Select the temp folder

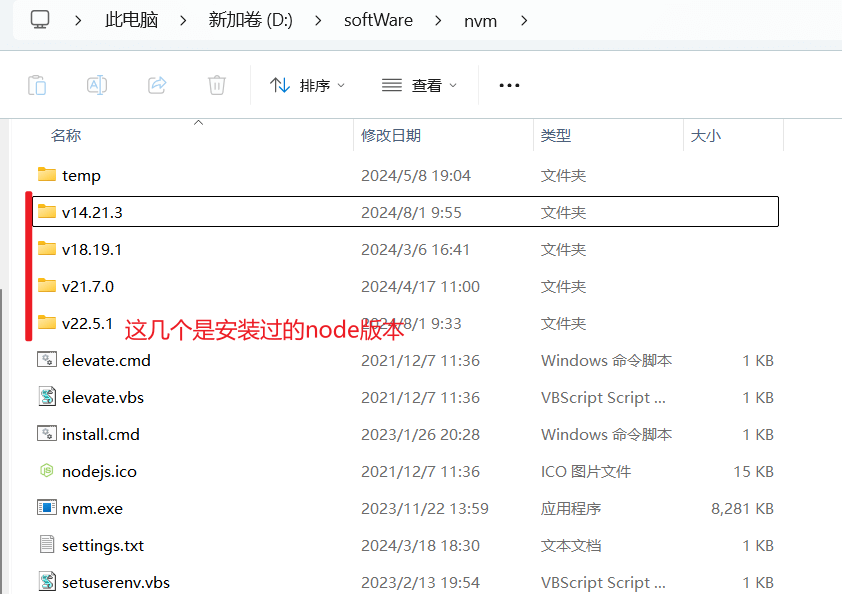point(81,175)
